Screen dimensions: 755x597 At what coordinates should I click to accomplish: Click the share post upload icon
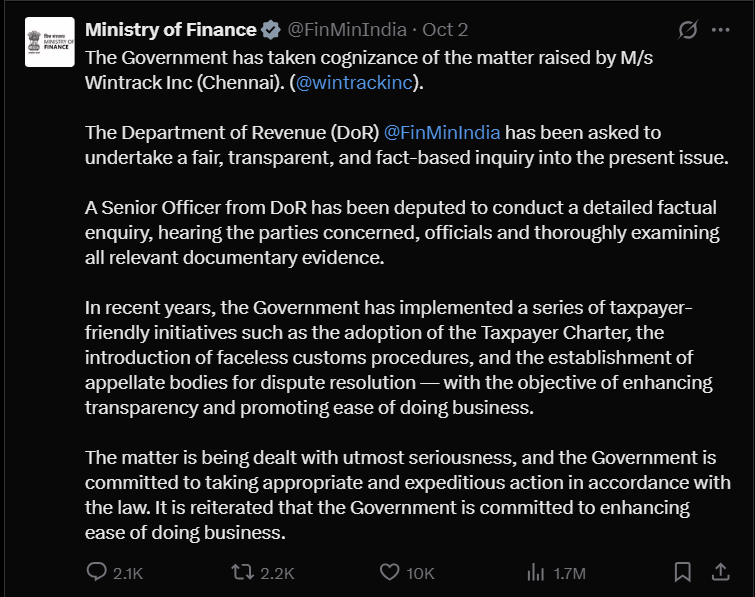[719, 572]
